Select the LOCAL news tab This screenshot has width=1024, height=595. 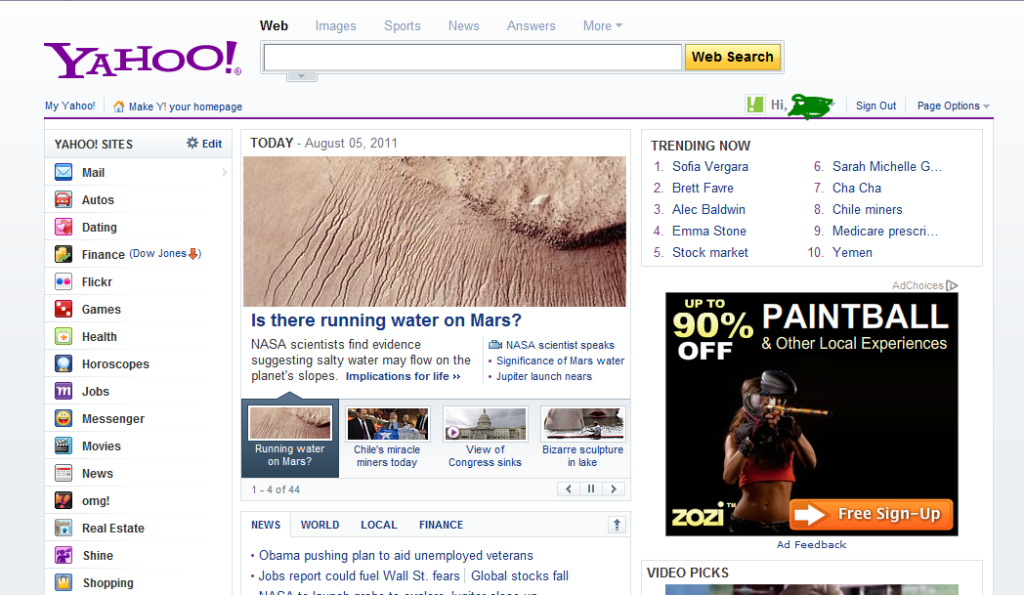pos(379,525)
